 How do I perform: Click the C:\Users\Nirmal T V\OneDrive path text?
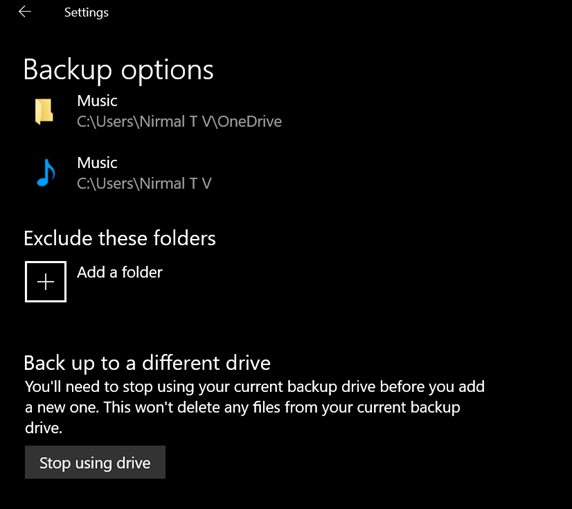(x=179, y=122)
